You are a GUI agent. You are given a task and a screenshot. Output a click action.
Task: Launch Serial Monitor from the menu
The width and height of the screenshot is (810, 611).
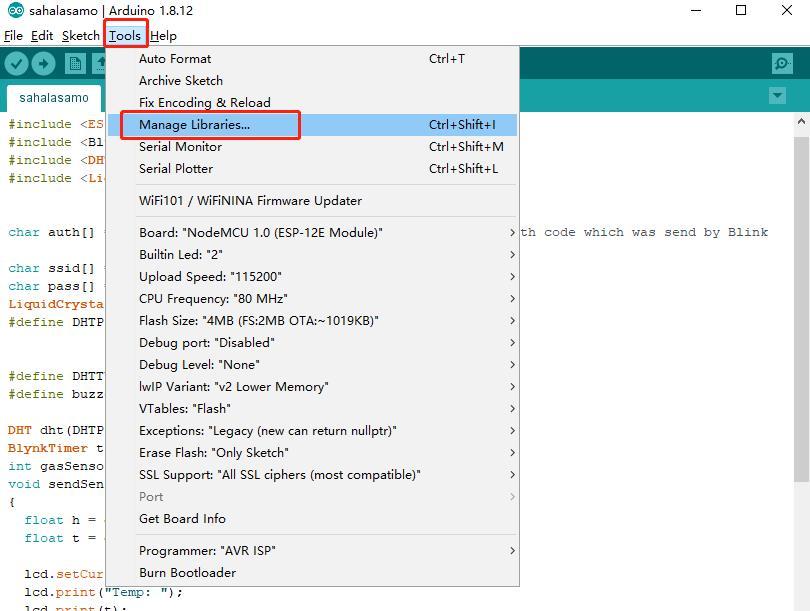tap(312, 147)
